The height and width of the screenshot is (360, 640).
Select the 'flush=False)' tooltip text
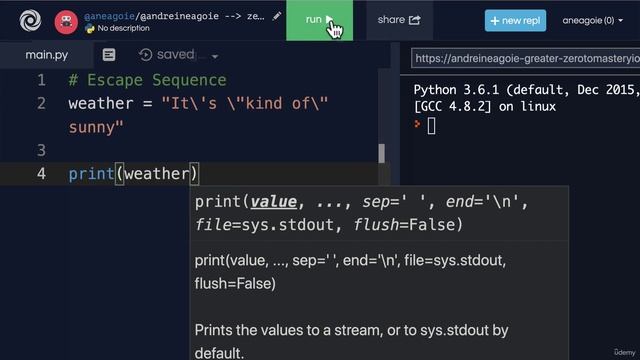coord(235,283)
